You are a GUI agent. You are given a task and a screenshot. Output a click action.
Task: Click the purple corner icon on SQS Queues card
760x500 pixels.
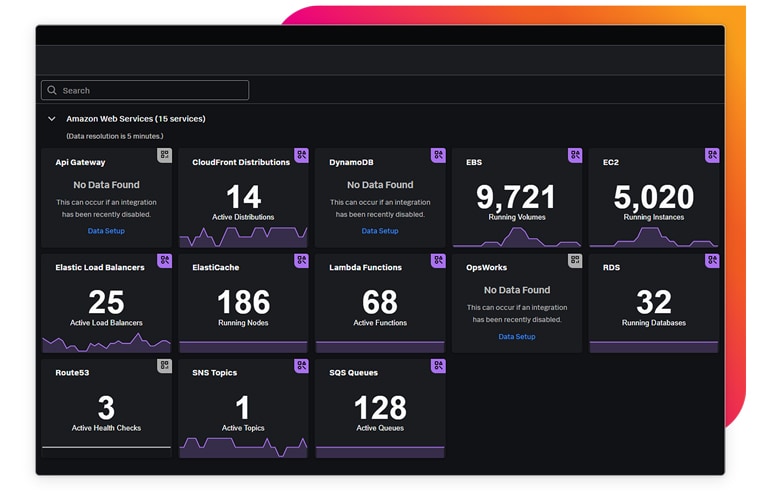click(x=438, y=366)
